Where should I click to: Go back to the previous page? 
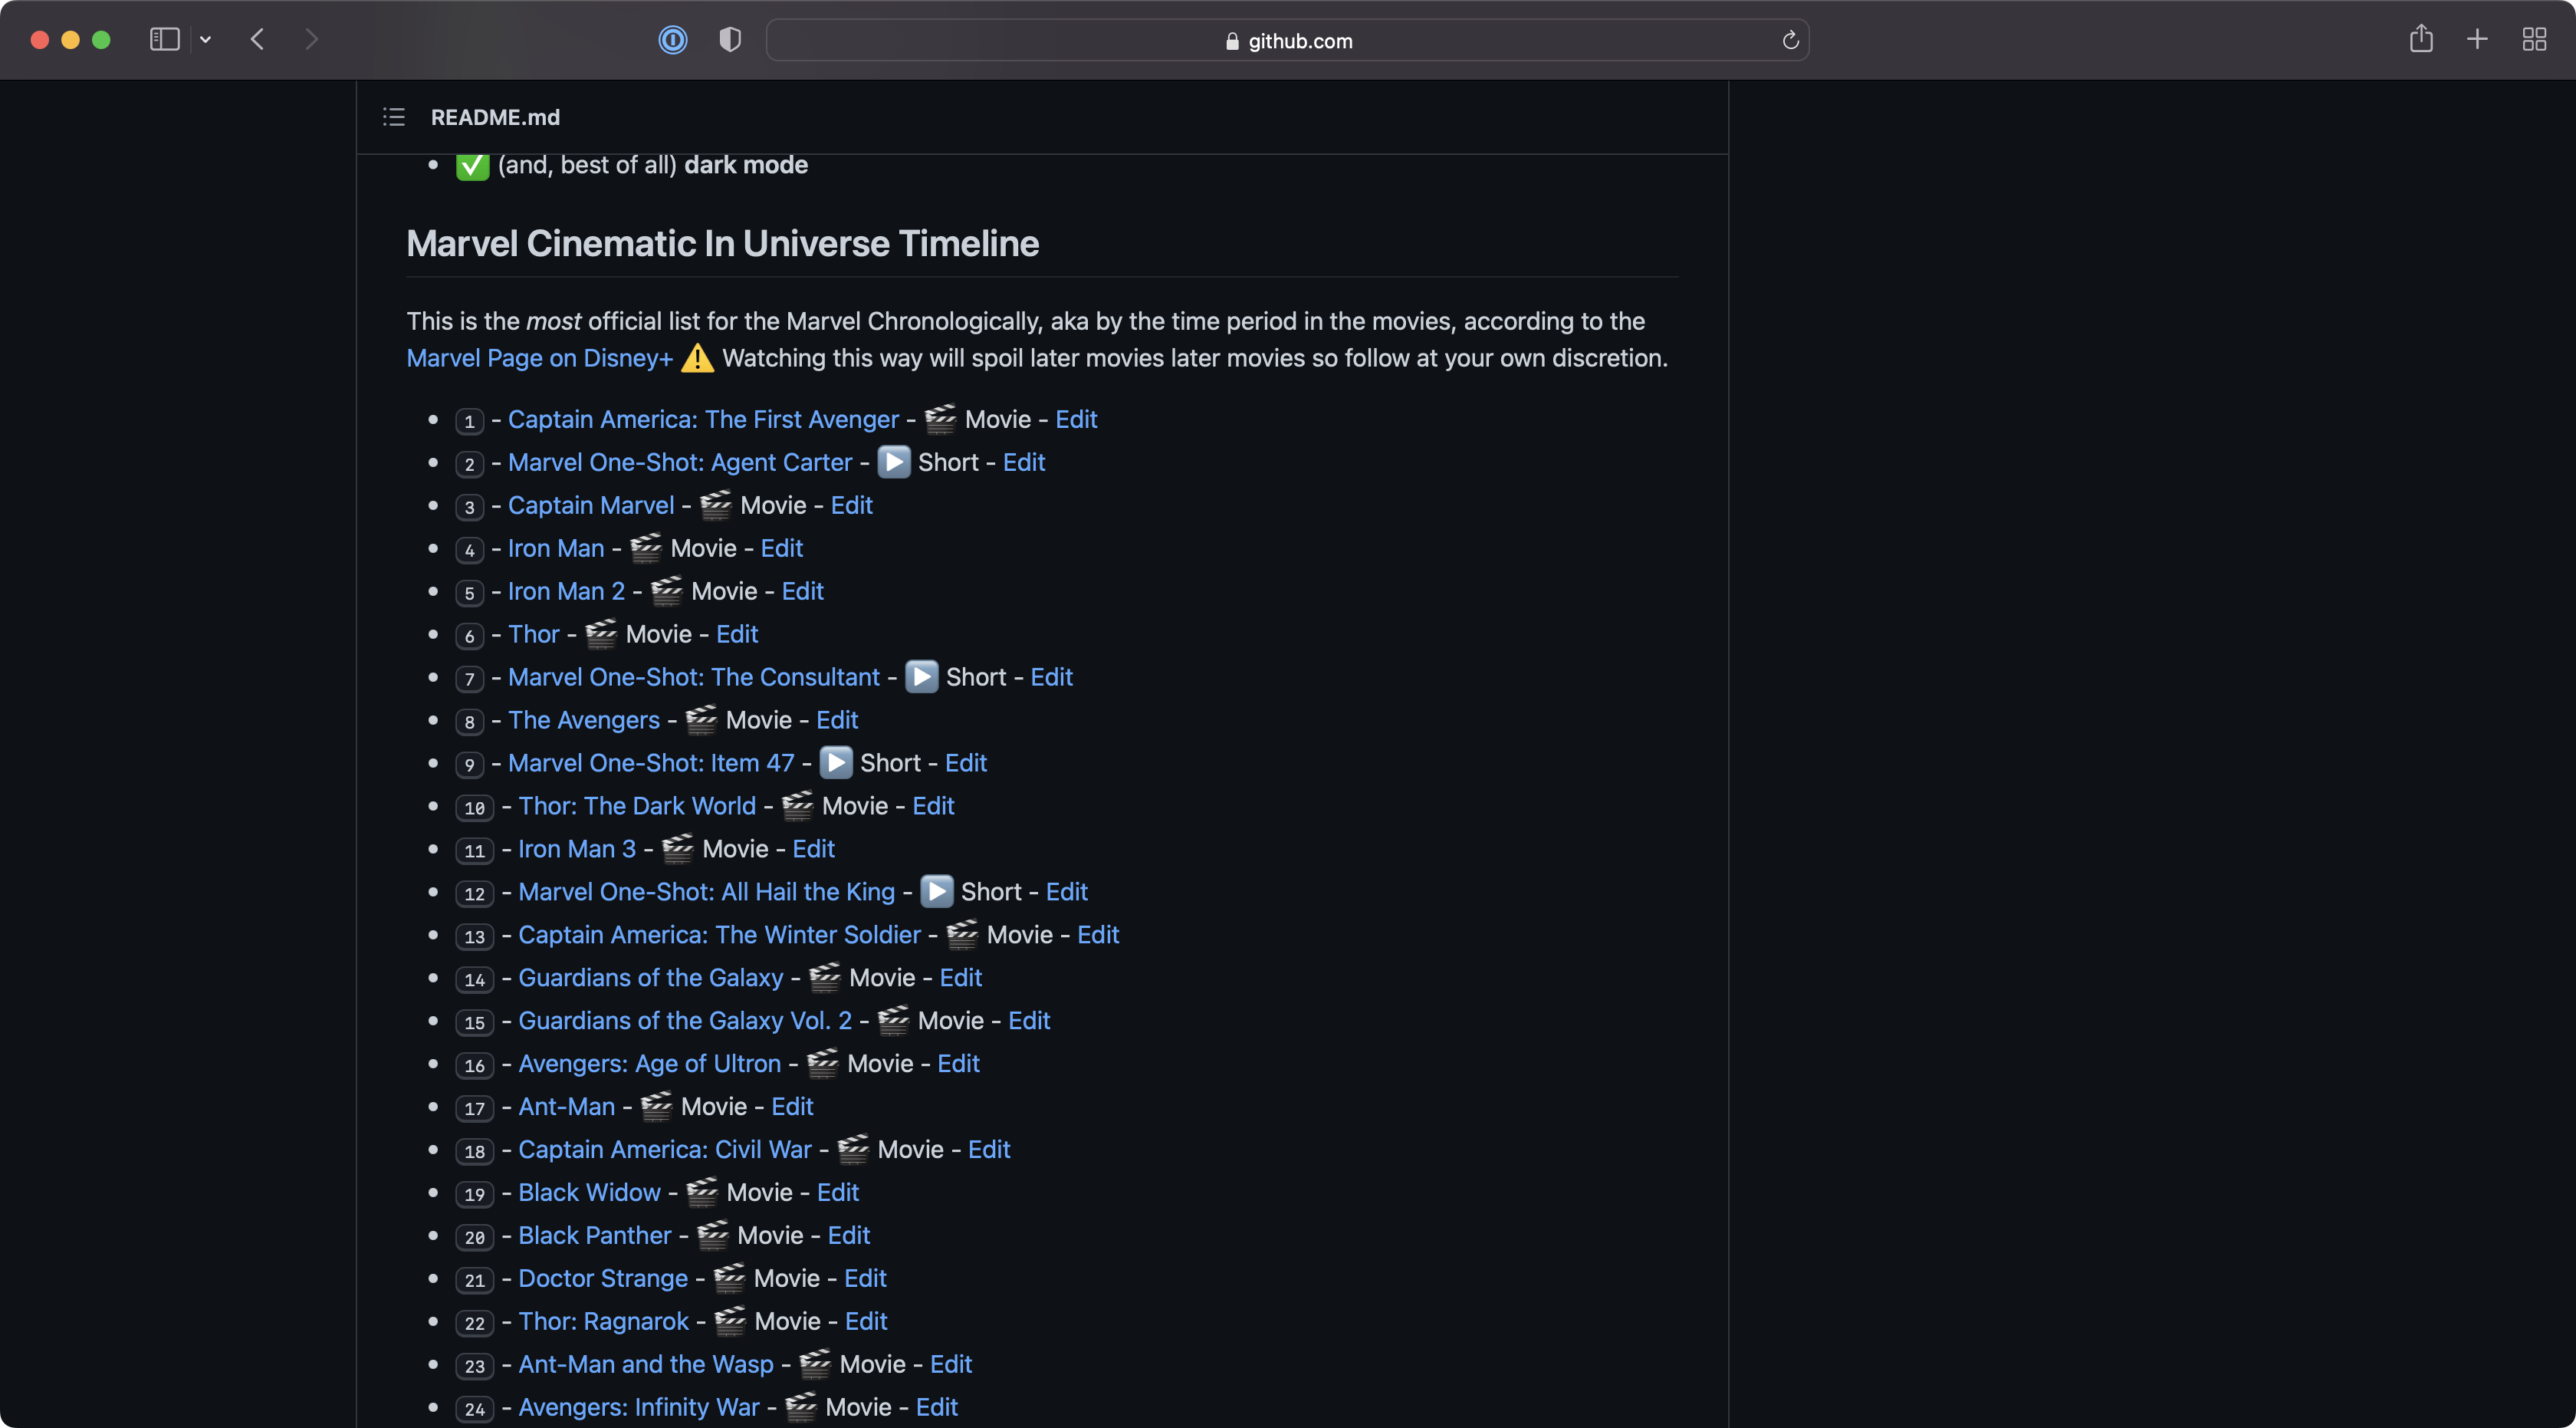257,40
